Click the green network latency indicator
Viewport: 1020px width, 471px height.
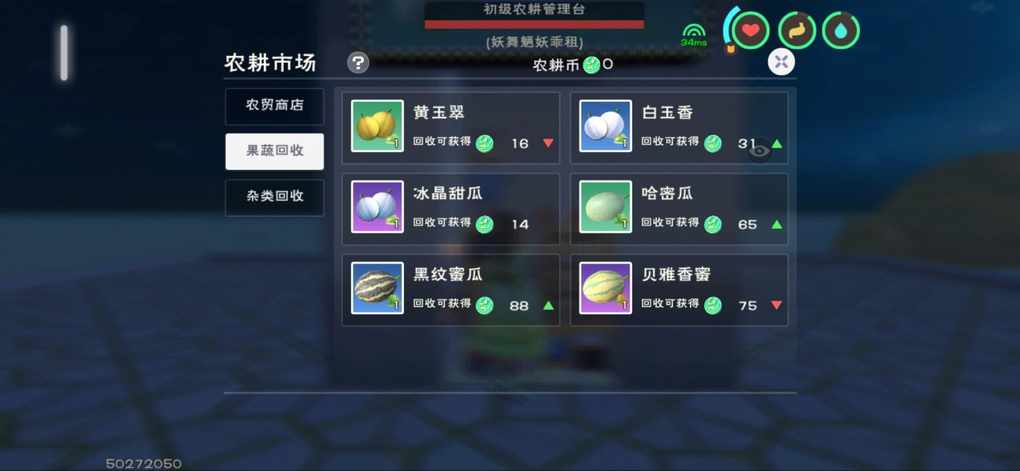tap(693, 35)
